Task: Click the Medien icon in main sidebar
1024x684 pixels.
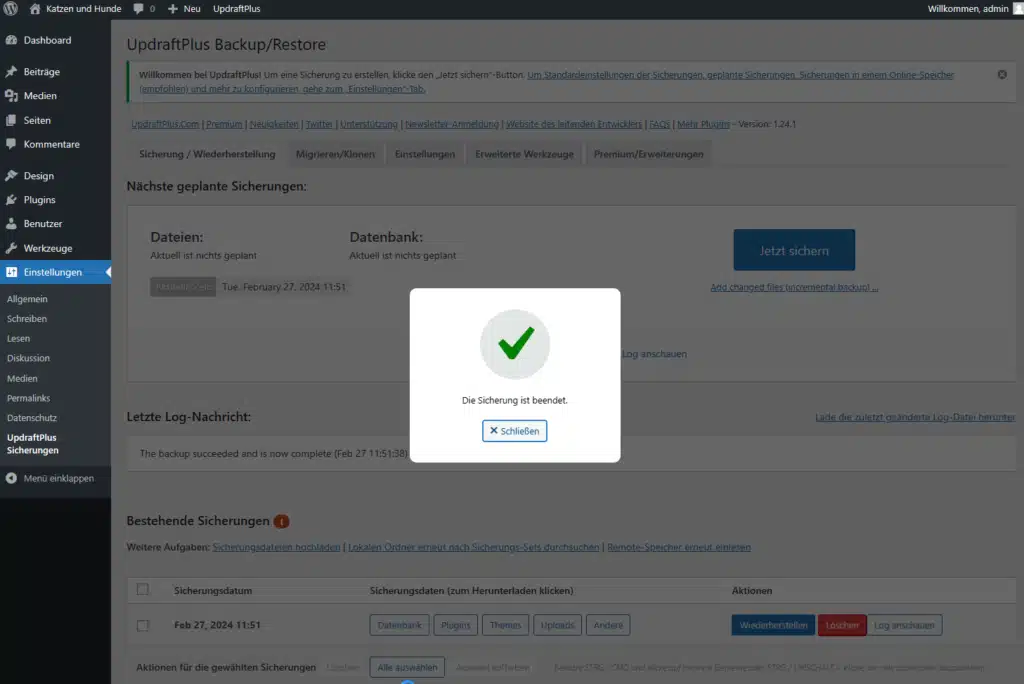Action: coord(11,95)
